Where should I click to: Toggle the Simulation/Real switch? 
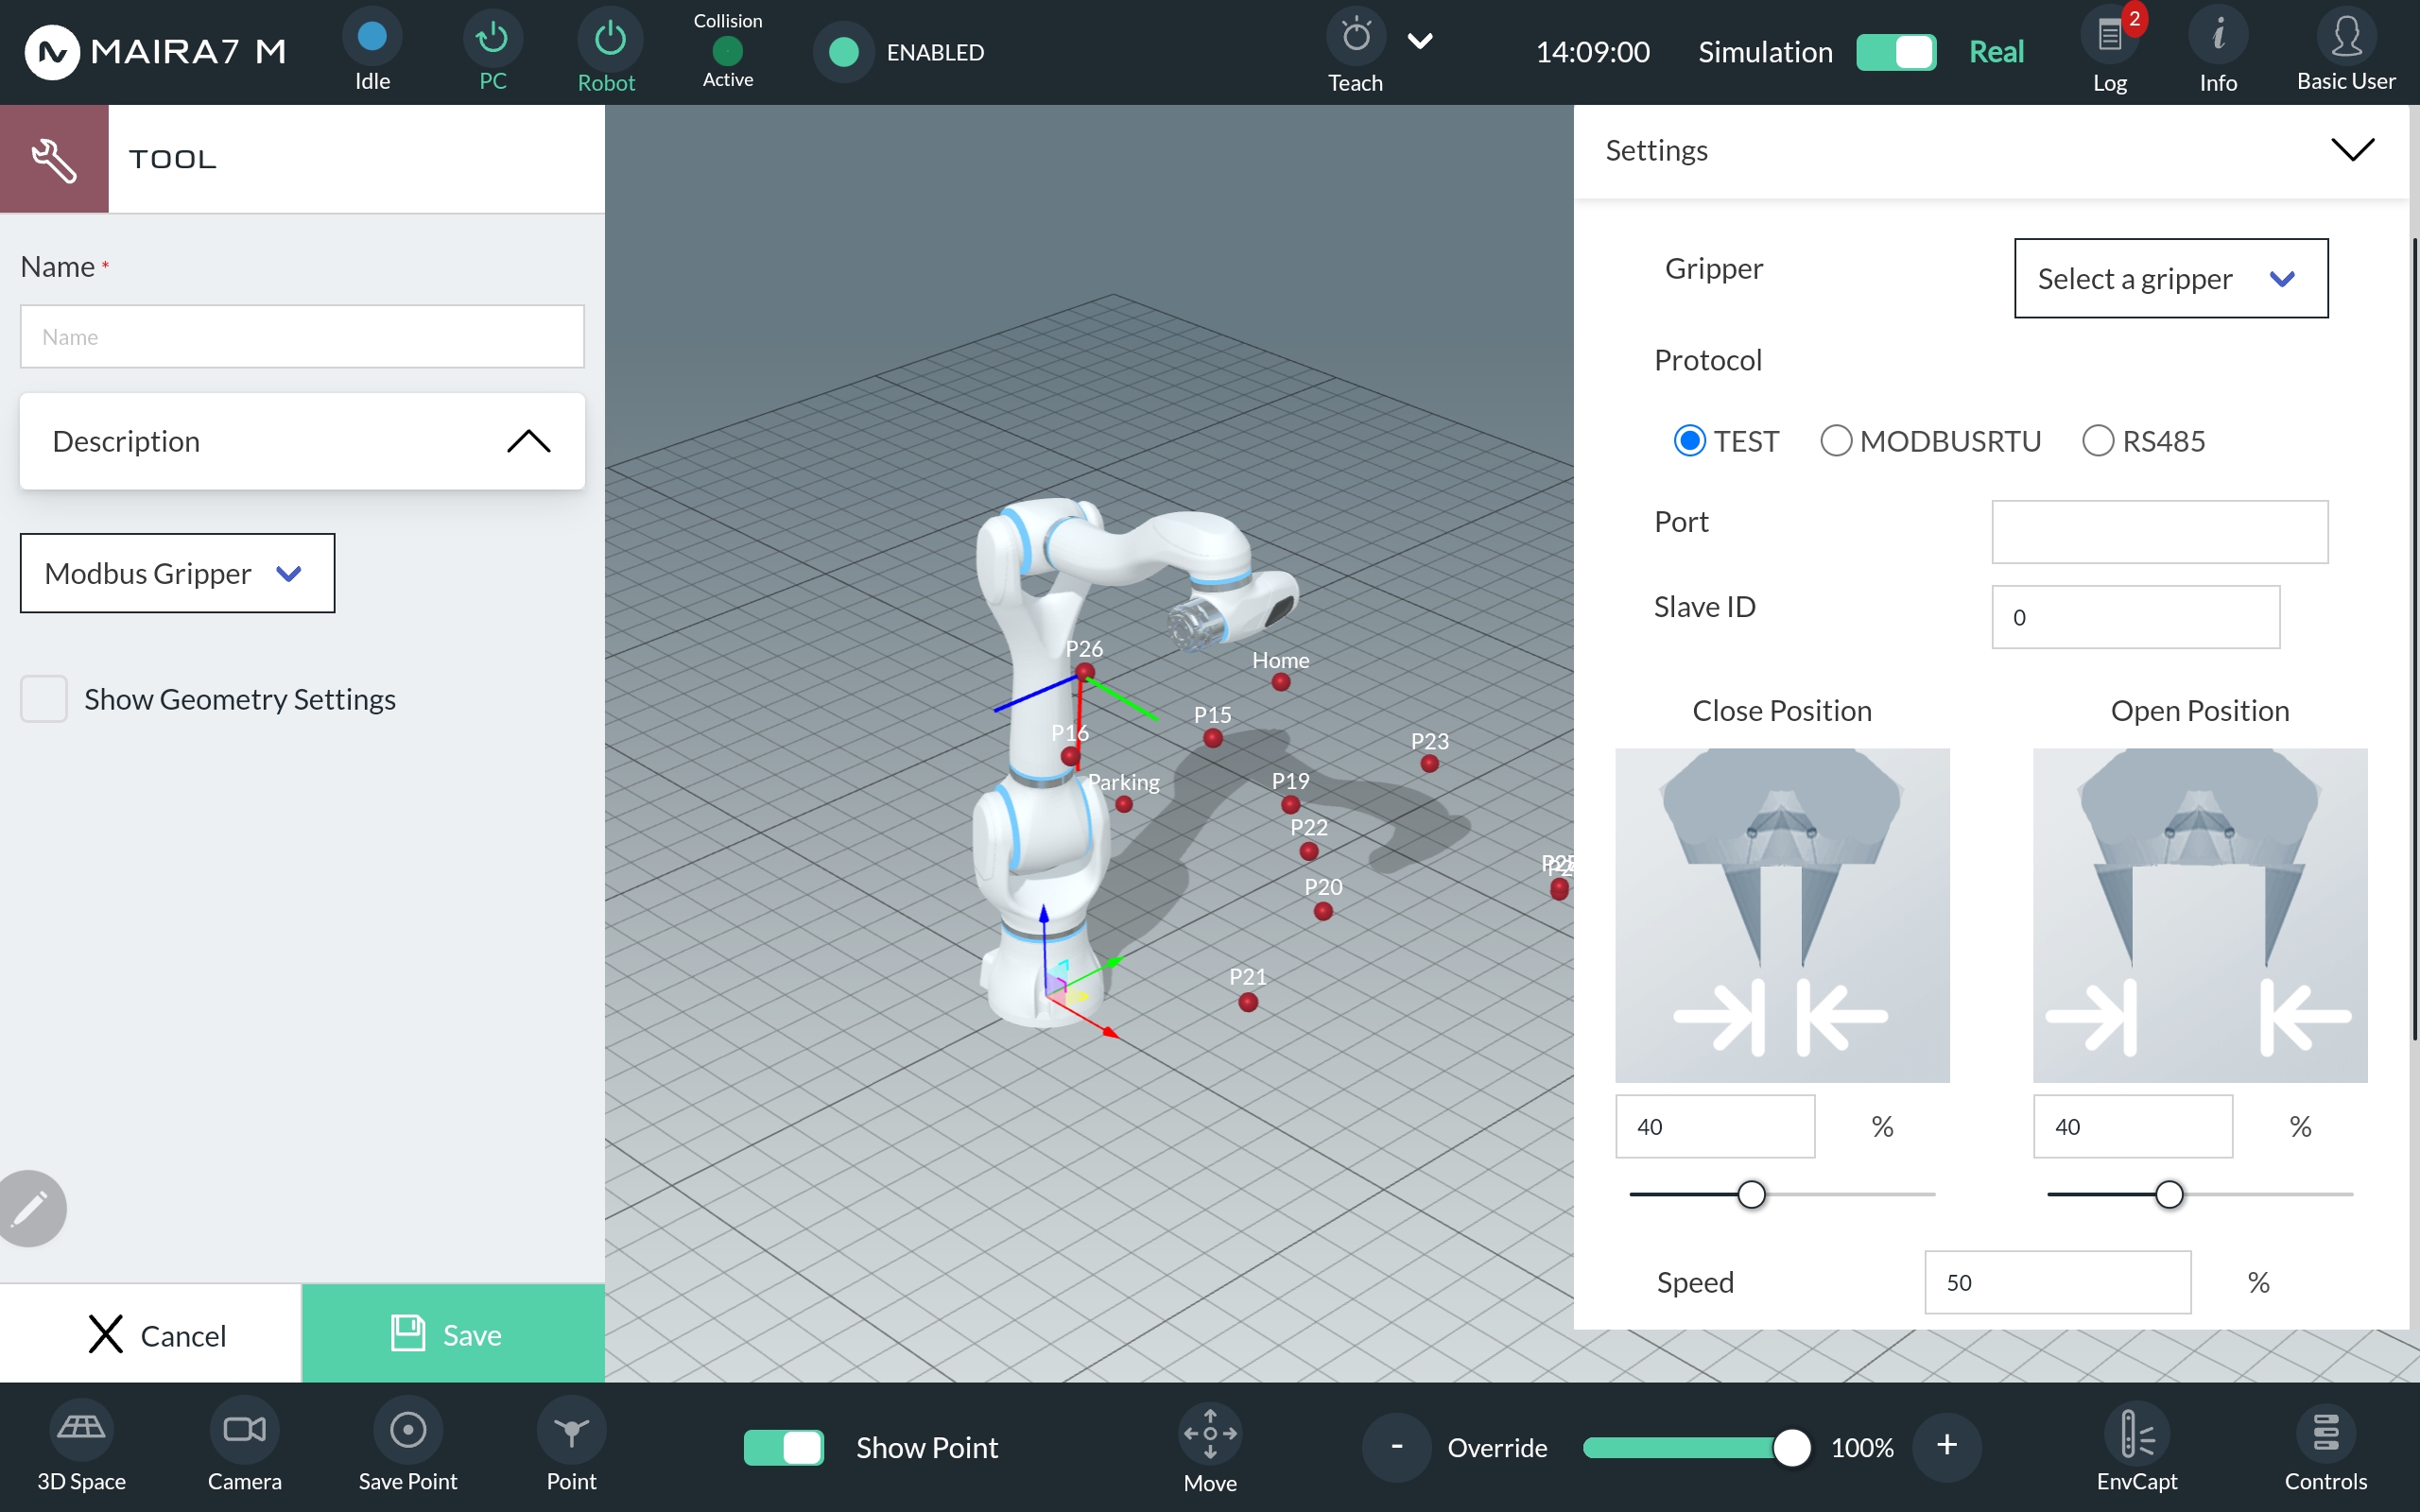point(1896,52)
